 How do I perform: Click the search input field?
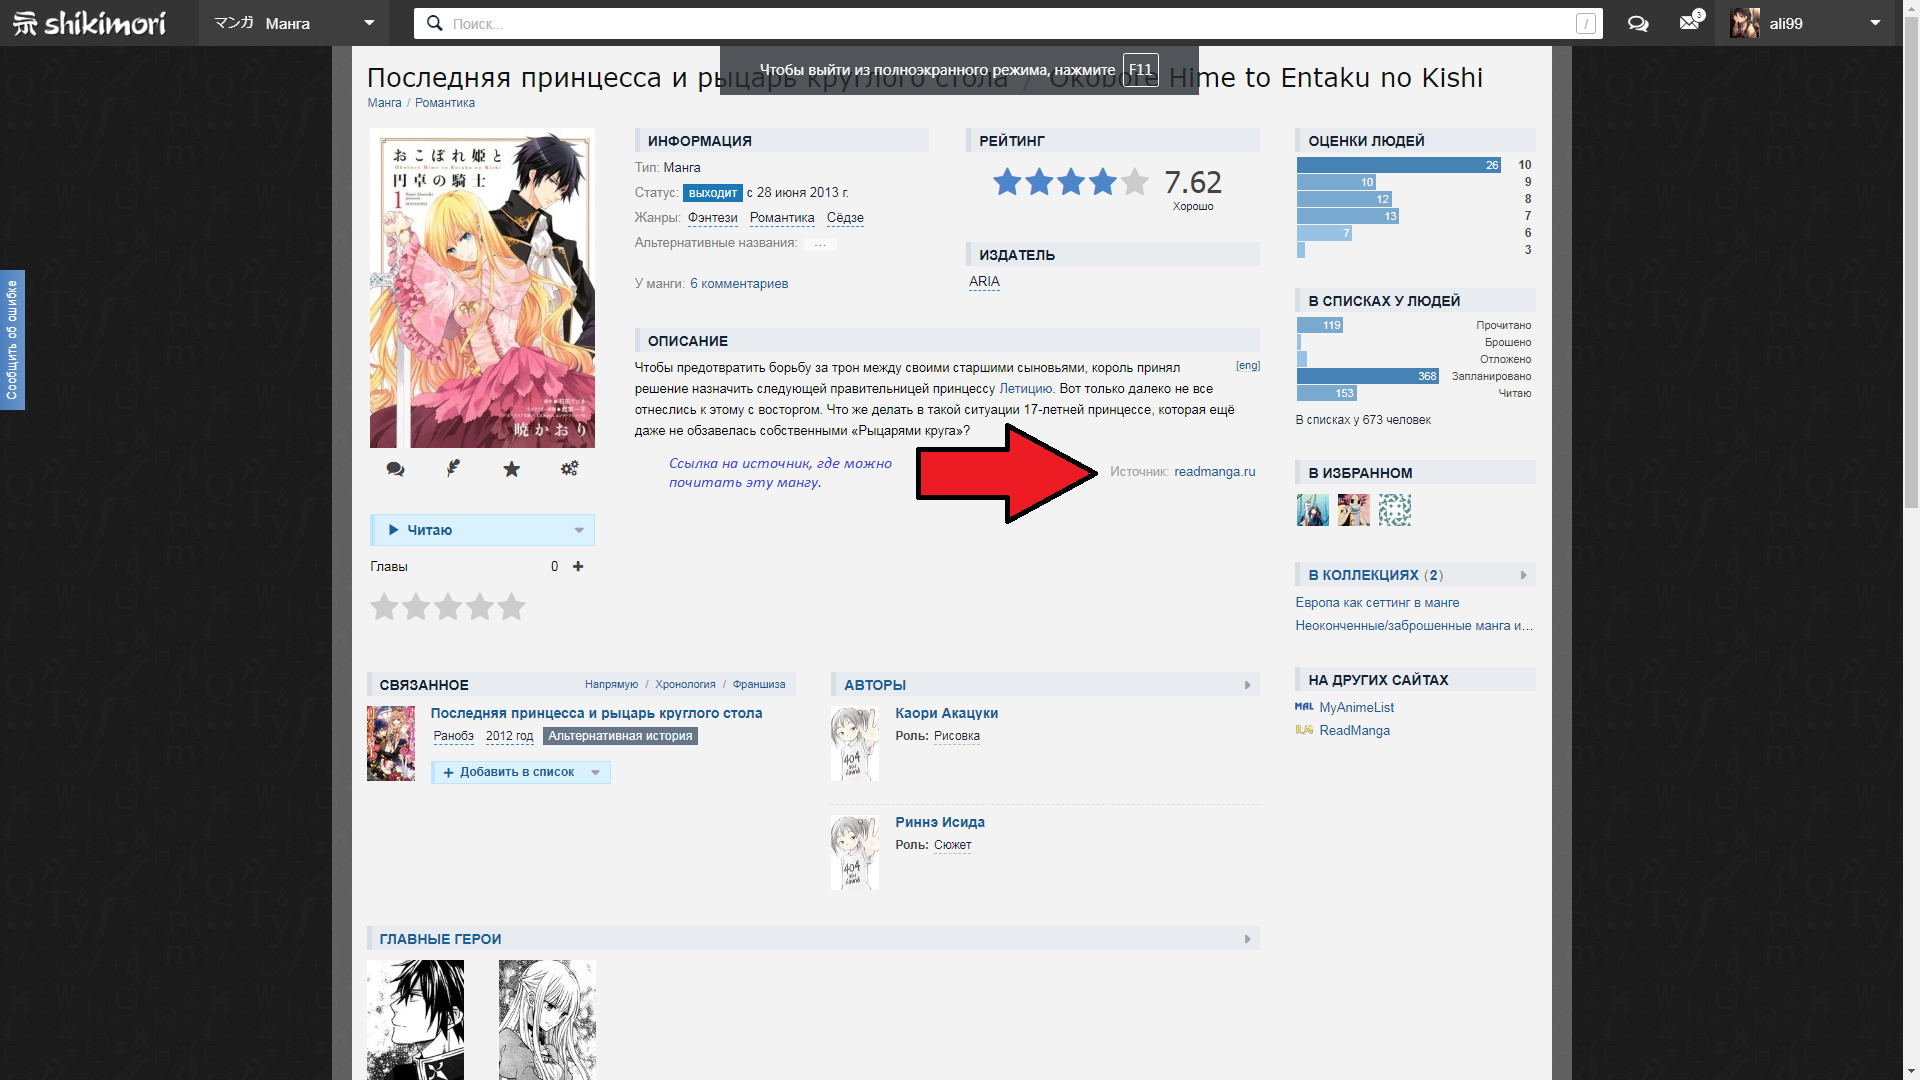pos(1000,23)
